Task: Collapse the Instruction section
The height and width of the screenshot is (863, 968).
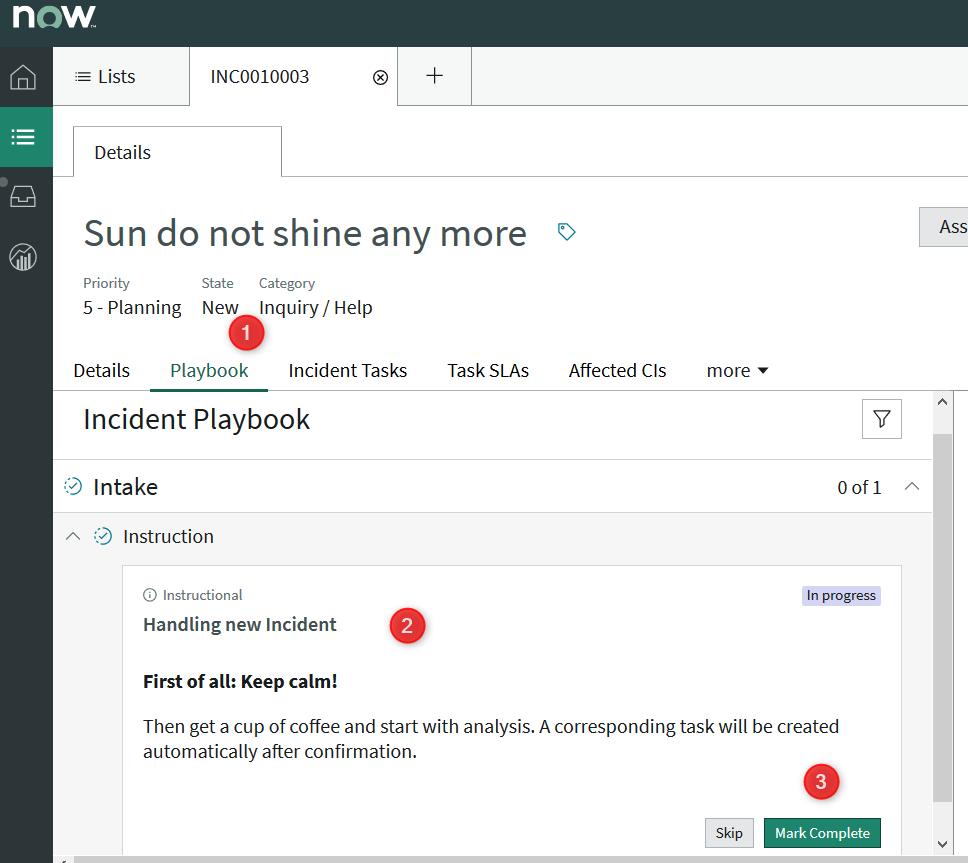Action: tap(72, 536)
